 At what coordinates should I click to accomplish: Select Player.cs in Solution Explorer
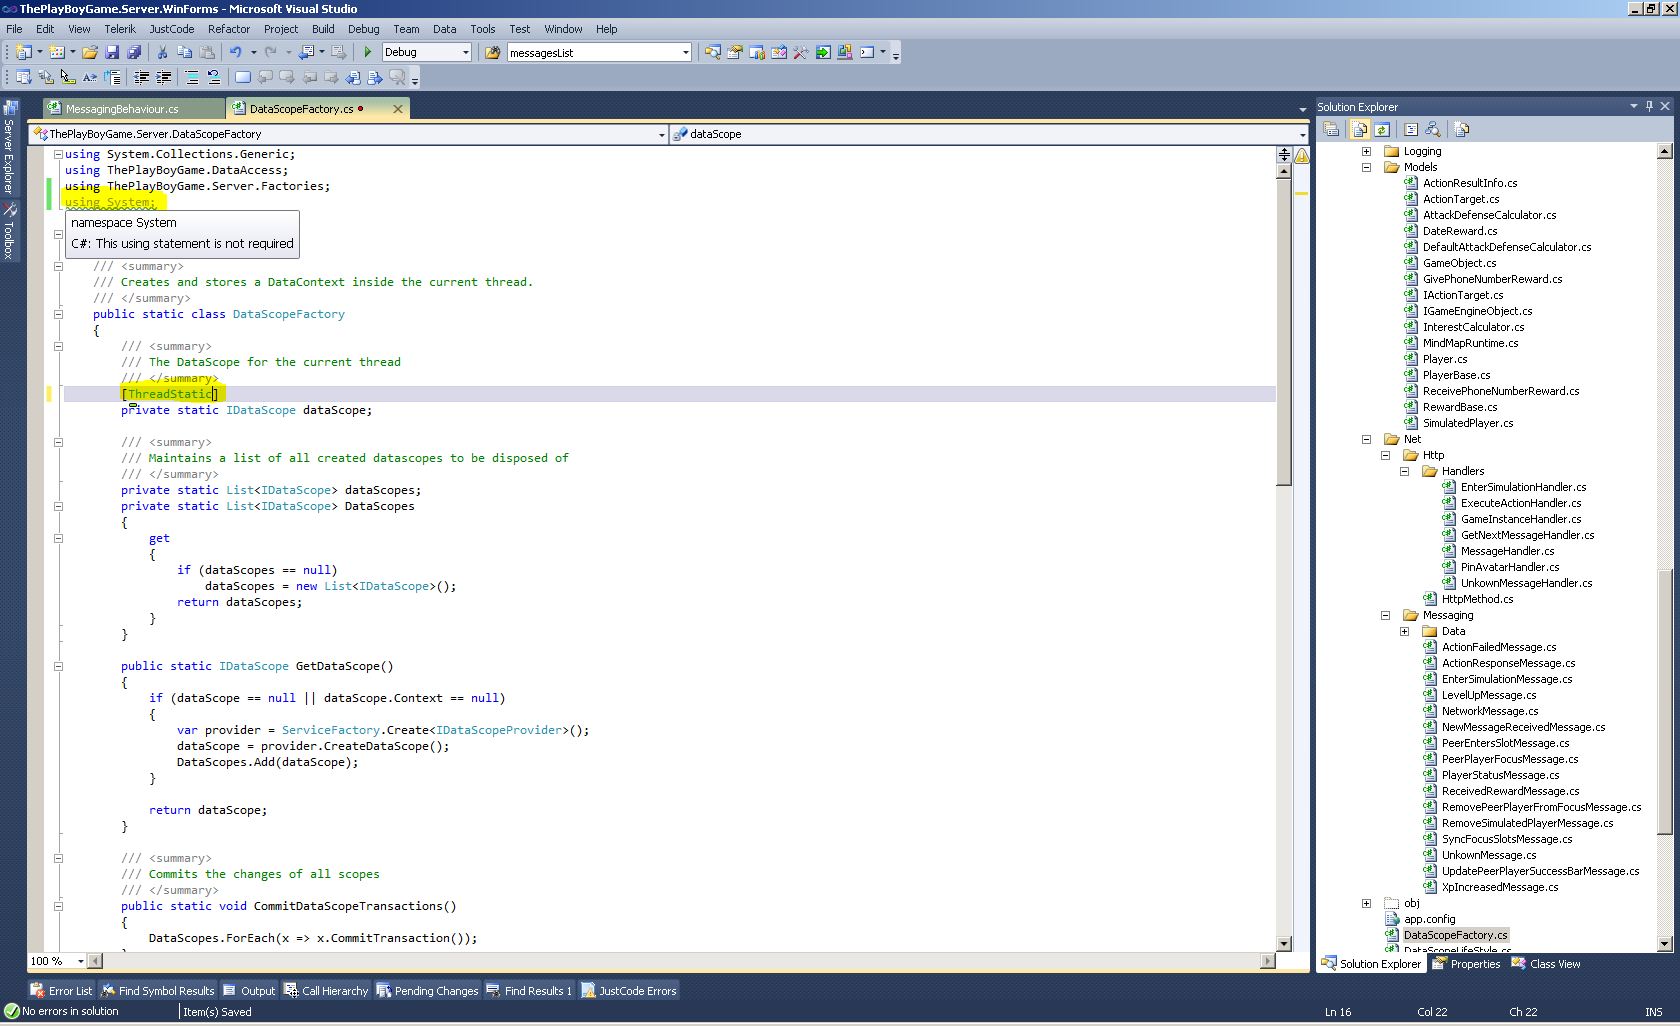[x=1445, y=359]
